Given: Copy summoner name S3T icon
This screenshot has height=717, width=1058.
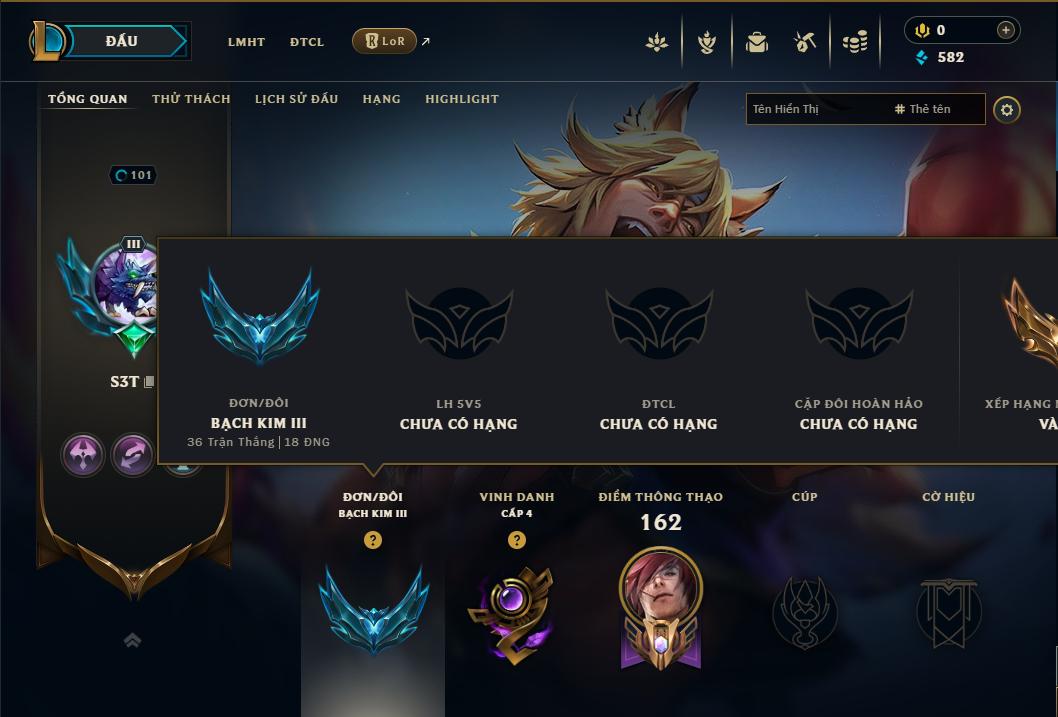Looking at the screenshot, I should tap(149, 382).
